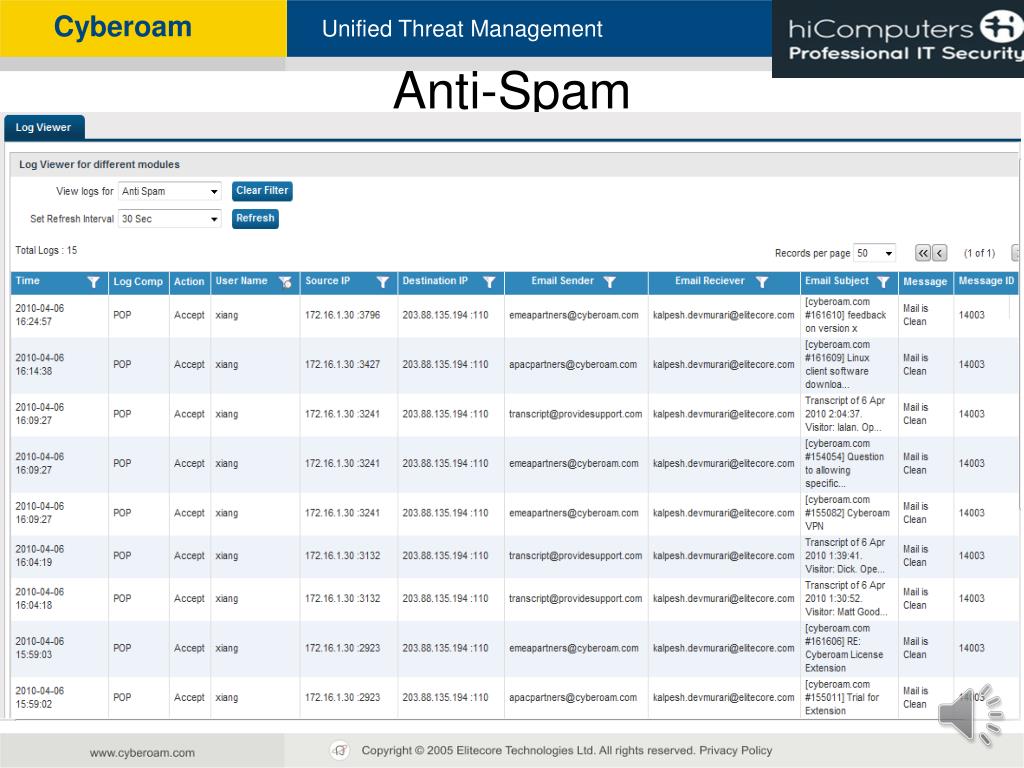Open Email Reciever filter icon
Image resolution: width=1024 pixels, height=768 pixels.
click(x=761, y=282)
